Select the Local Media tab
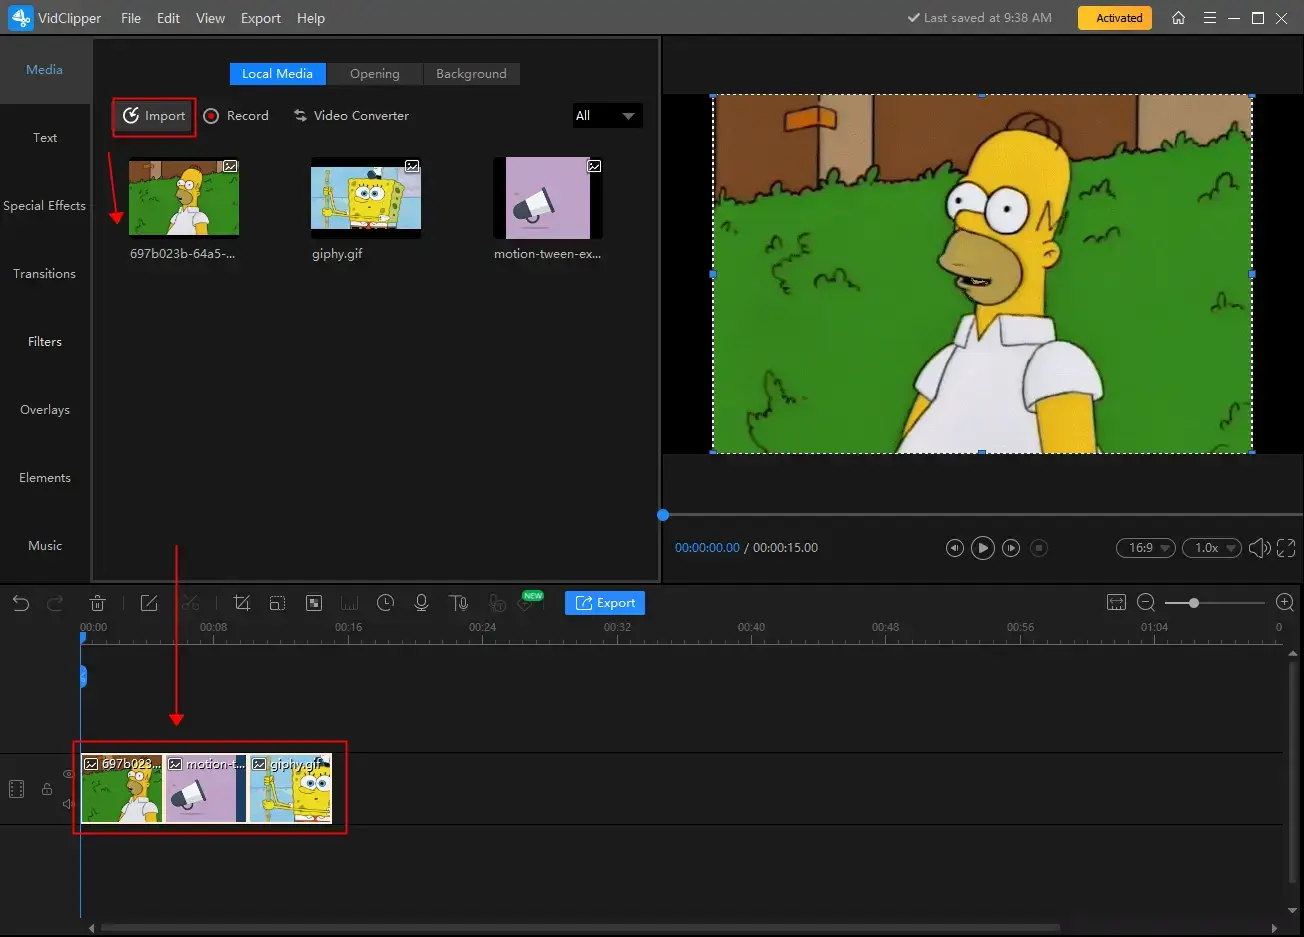The width and height of the screenshot is (1304, 937). (277, 74)
